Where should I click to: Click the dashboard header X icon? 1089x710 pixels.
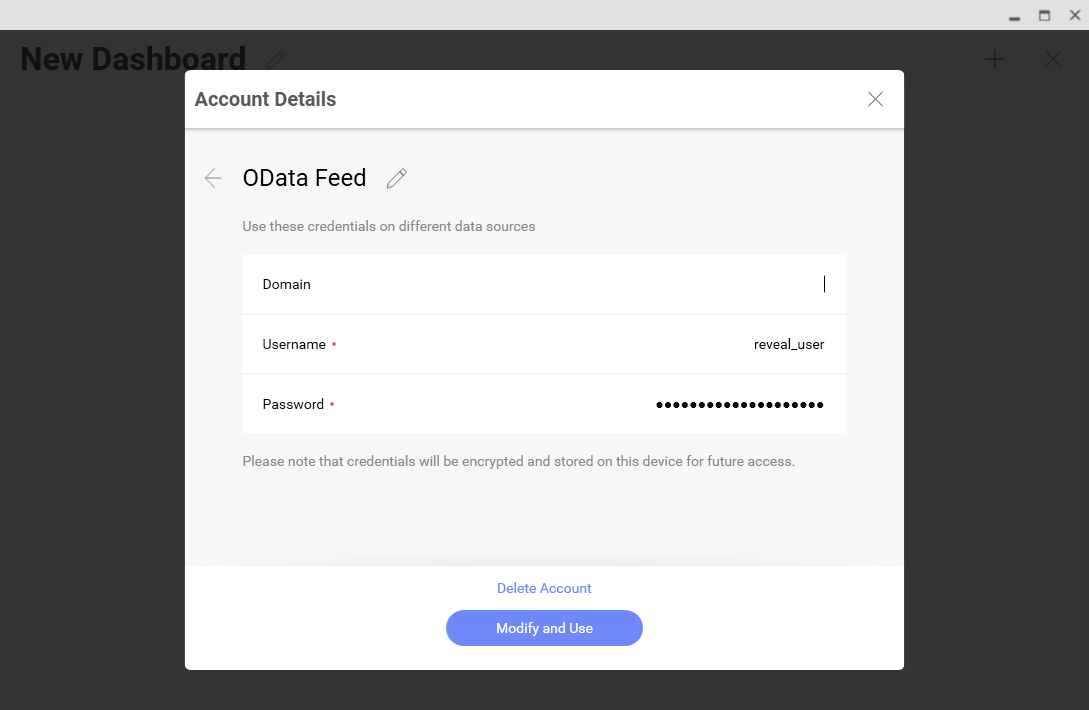1052,59
